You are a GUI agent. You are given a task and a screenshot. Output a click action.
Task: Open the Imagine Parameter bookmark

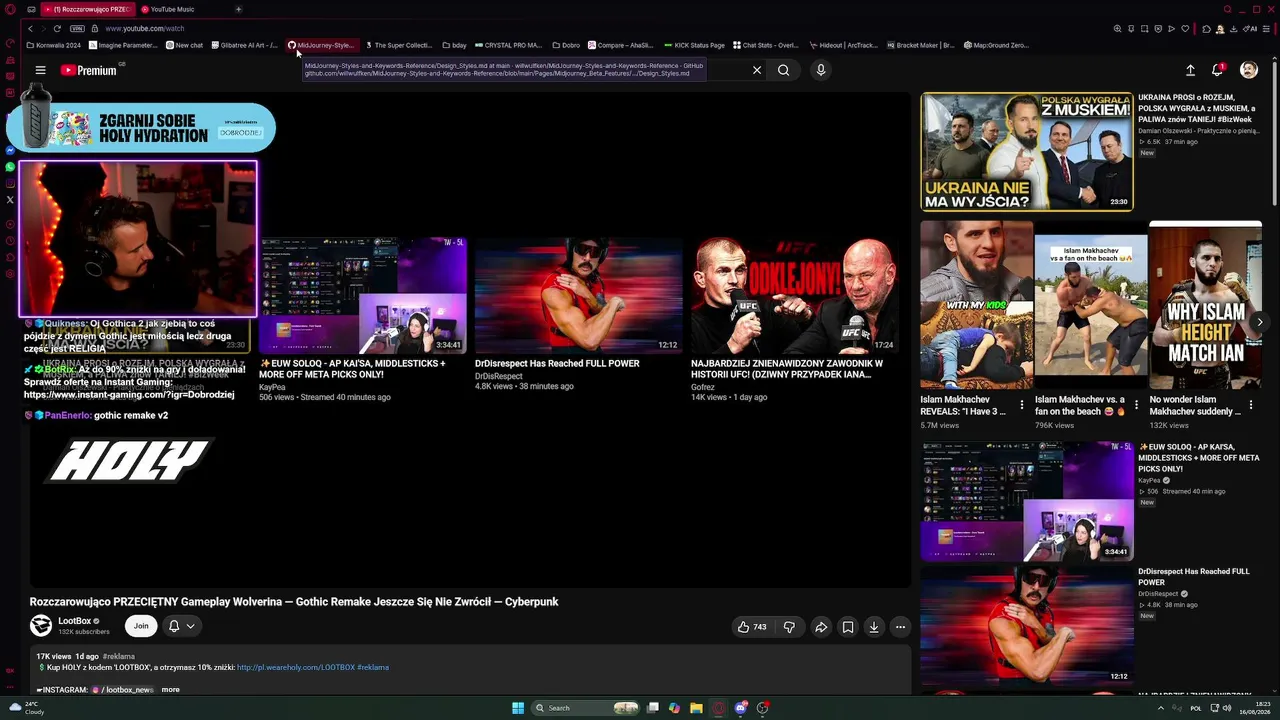(x=124, y=45)
